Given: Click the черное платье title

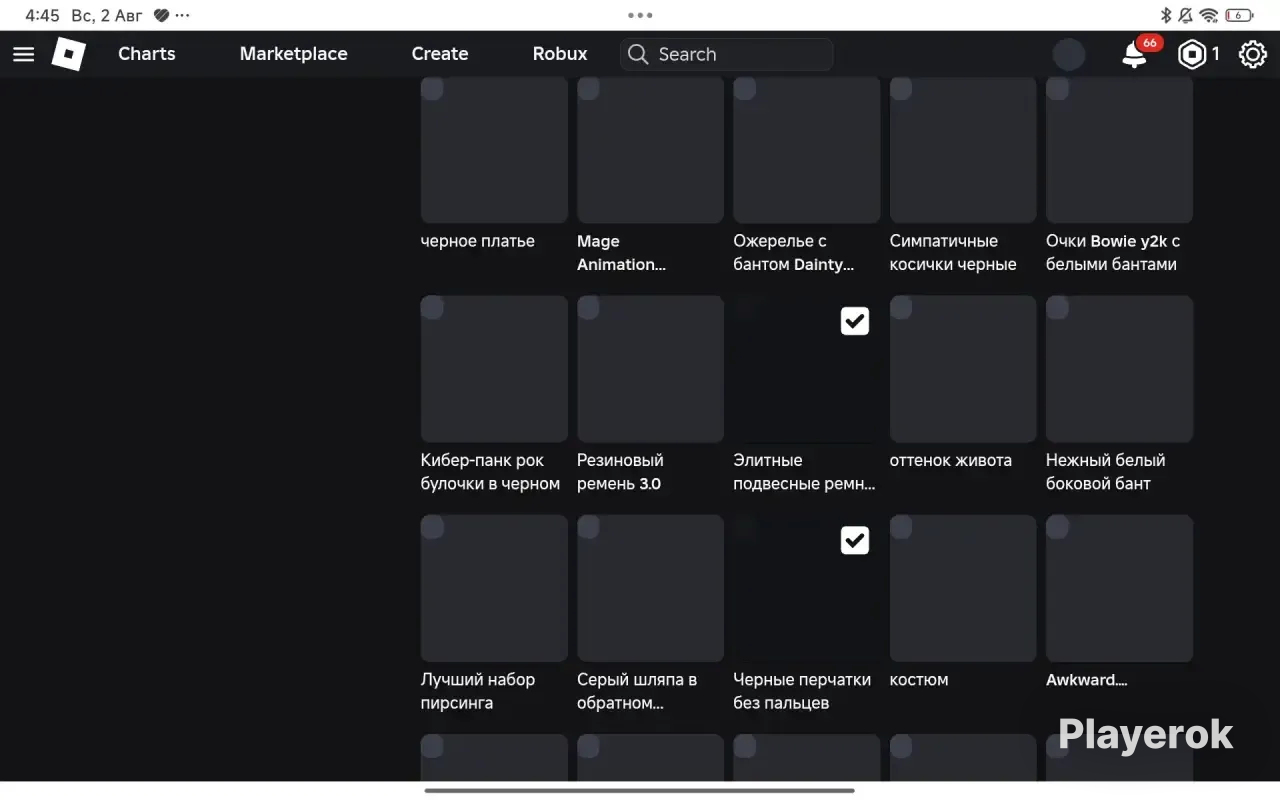Looking at the screenshot, I should click(478, 241).
